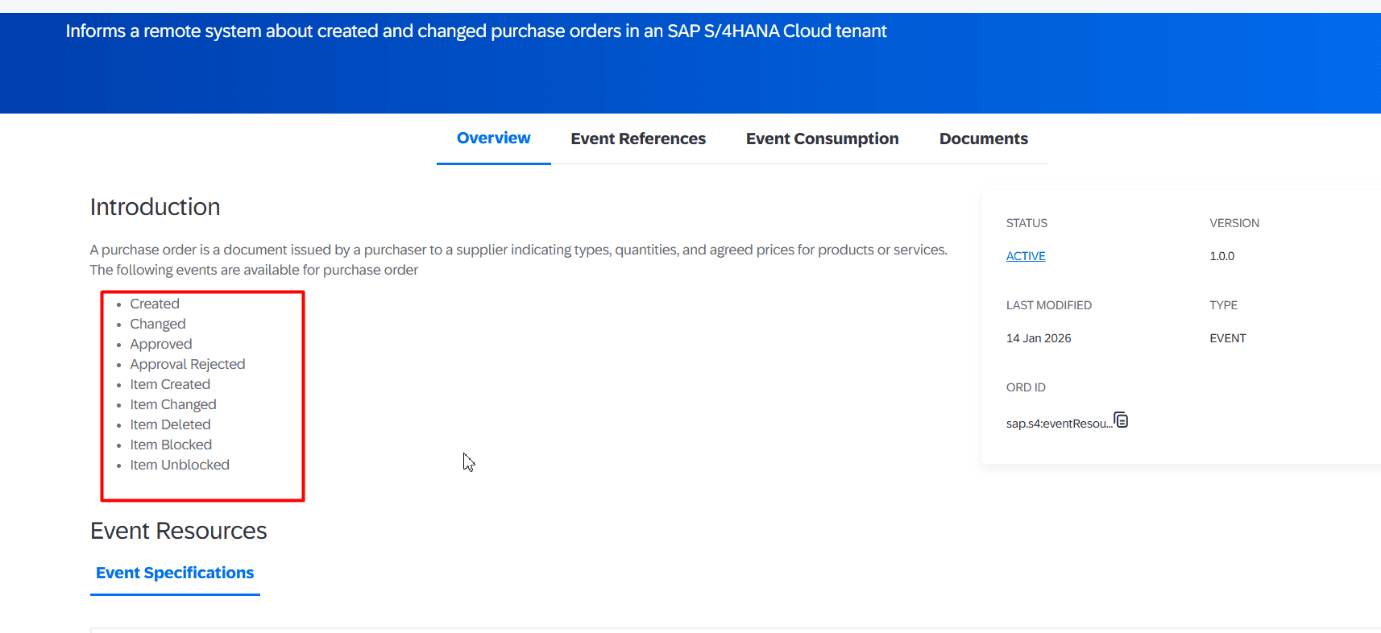Open the ACTIVE status link

pos(1025,256)
